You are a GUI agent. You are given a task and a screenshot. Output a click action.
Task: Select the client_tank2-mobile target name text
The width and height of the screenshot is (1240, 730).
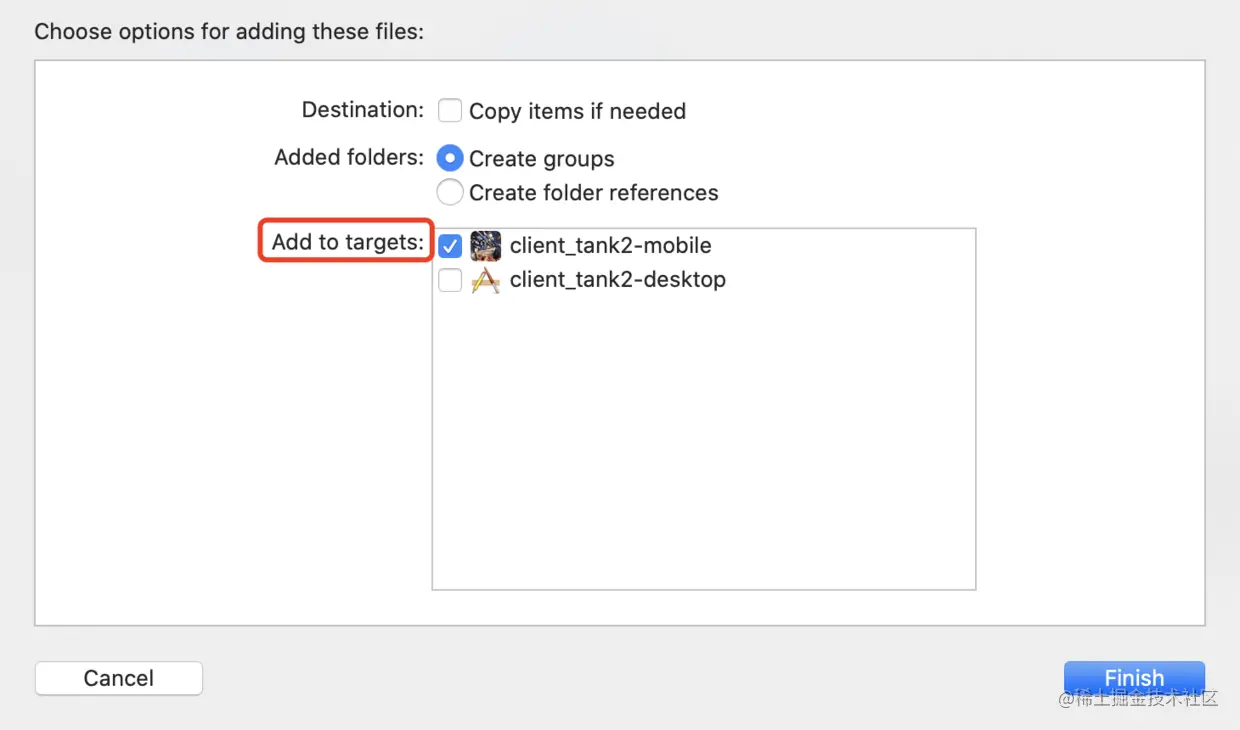coord(610,246)
